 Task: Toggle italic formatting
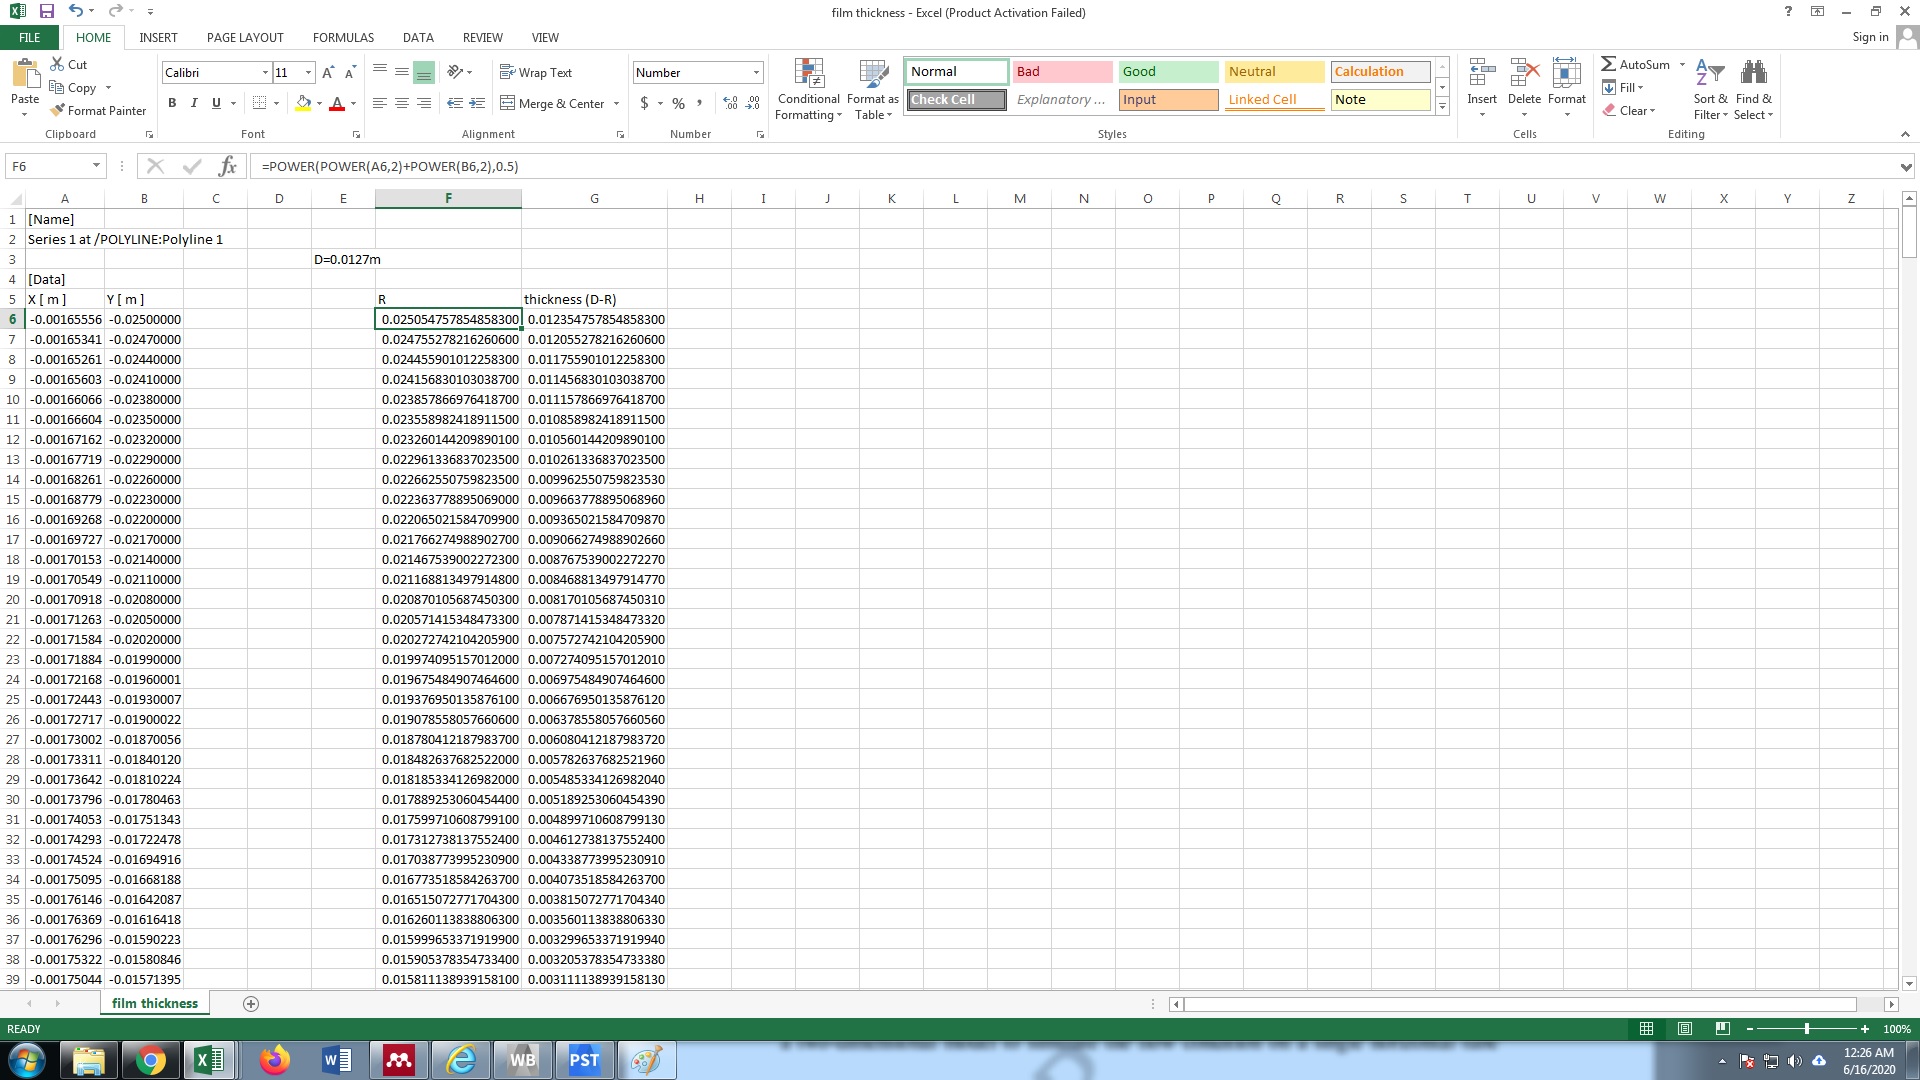(194, 103)
